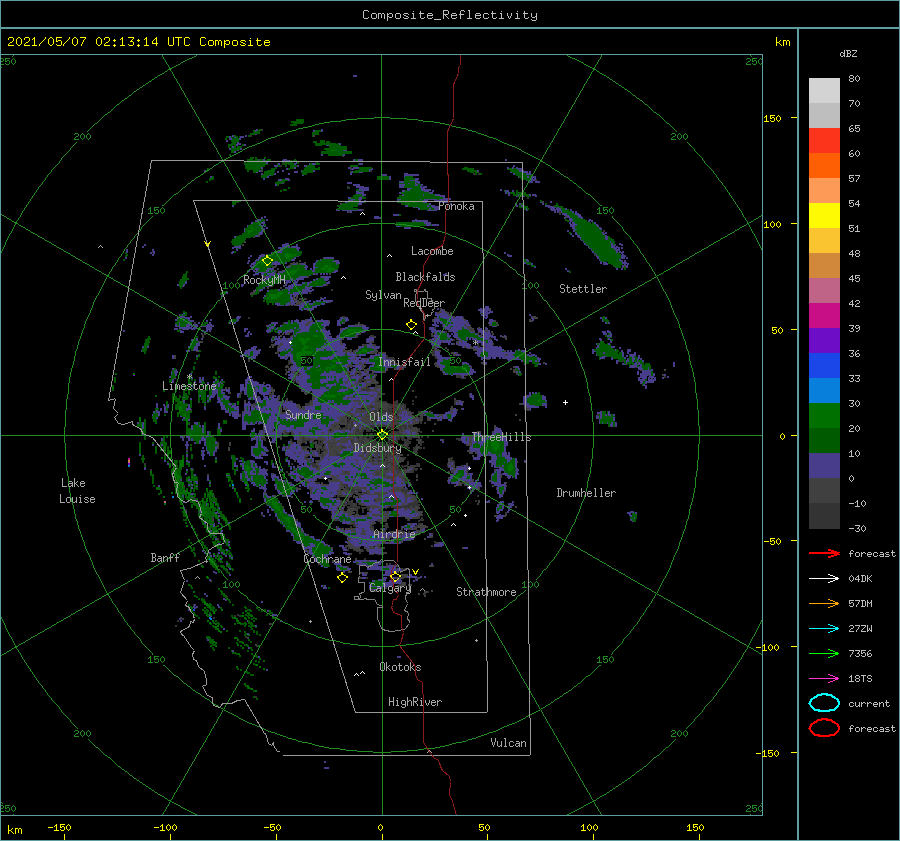
Task: Click the Sundre town label
Action: tap(304, 414)
